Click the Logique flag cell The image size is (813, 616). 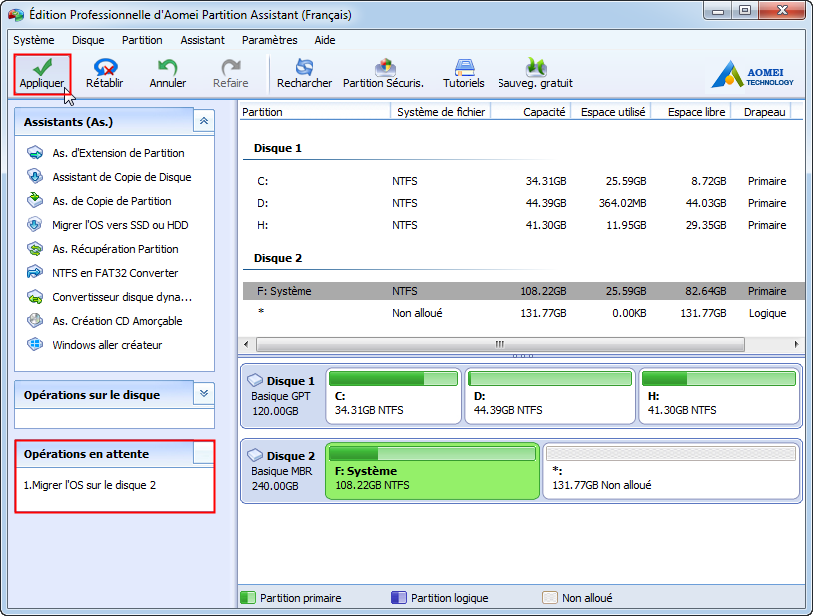pos(767,313)
